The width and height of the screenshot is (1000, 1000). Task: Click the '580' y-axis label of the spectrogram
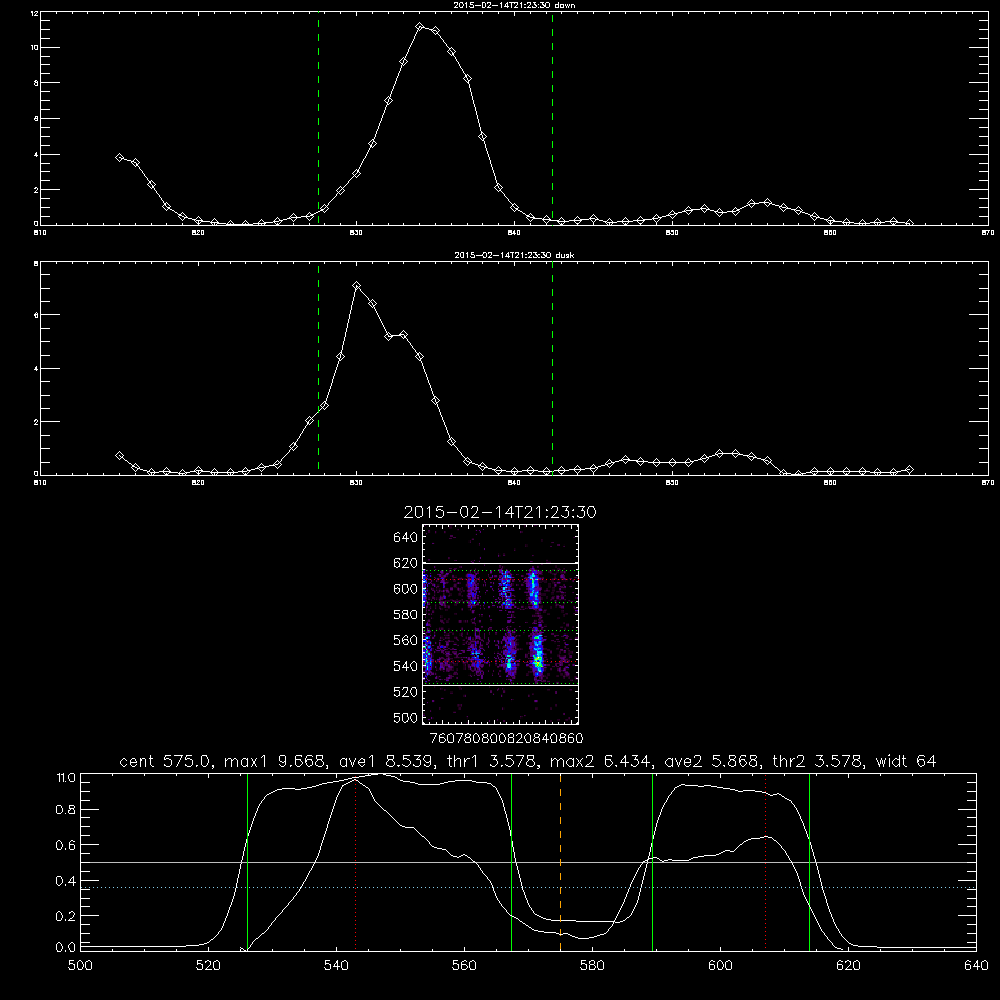point(406,615)
